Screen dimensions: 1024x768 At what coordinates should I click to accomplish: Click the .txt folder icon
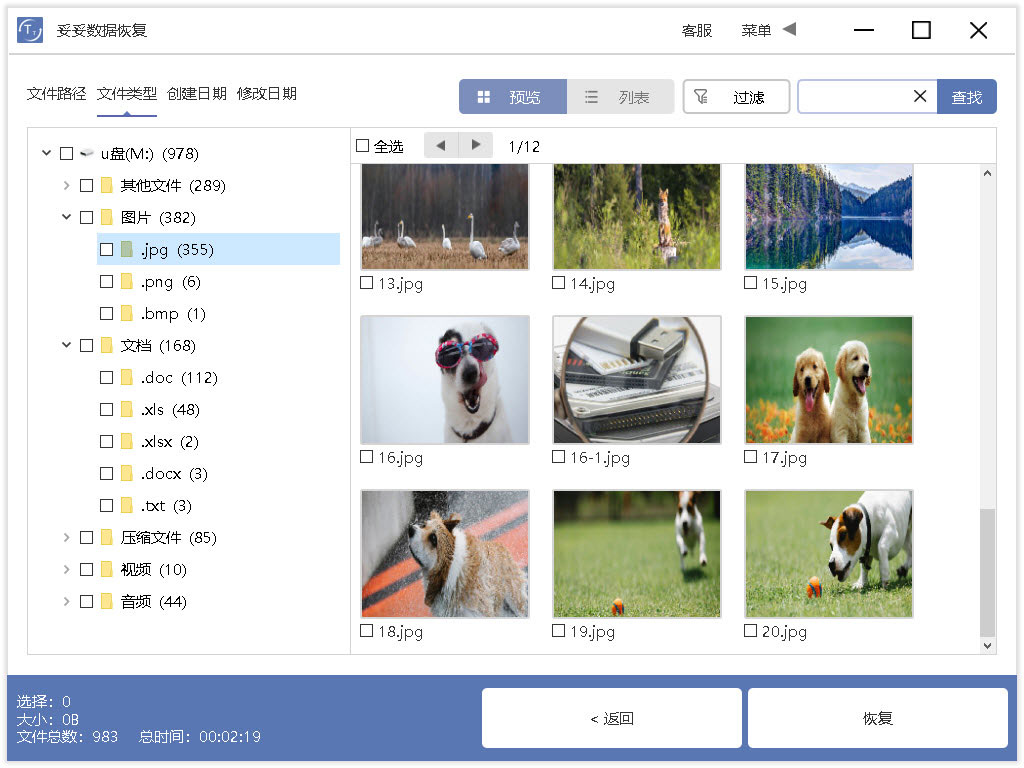pyautogui.click(x=127, y=505)
